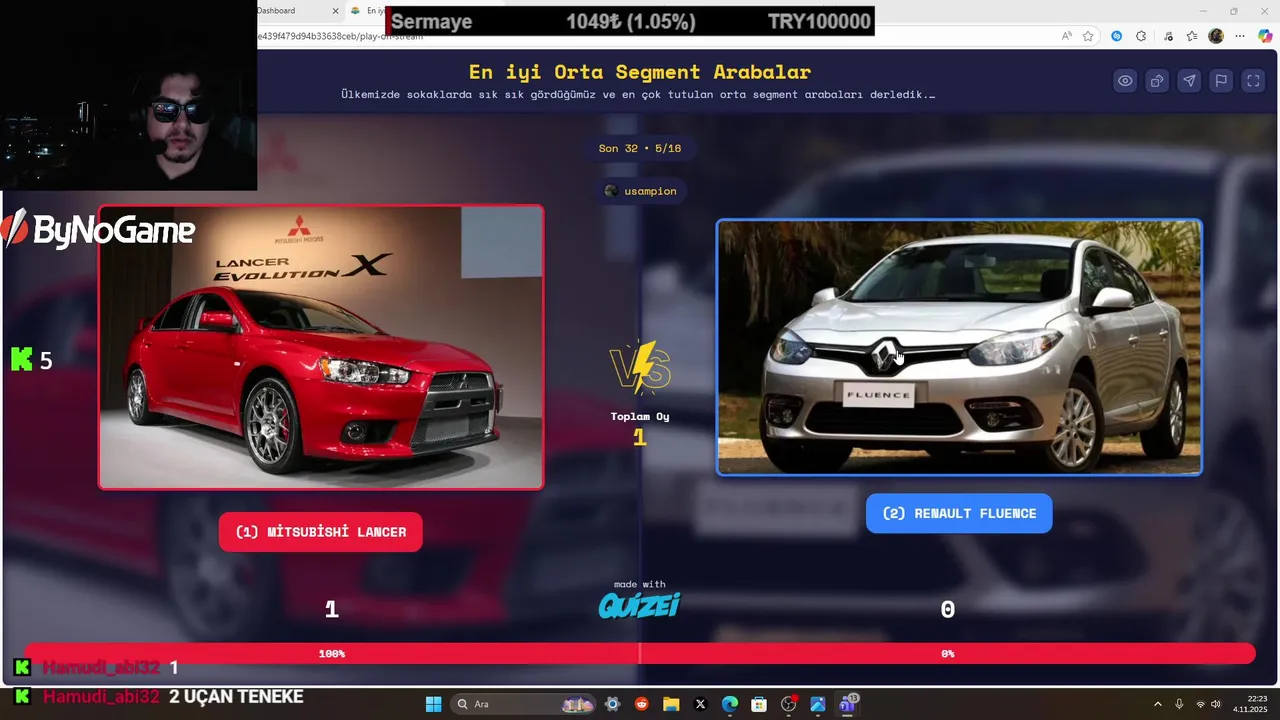1280x720 pixels.
Task: Click the Son 32 • 5/16 round badge
Action: pos(640,148)
